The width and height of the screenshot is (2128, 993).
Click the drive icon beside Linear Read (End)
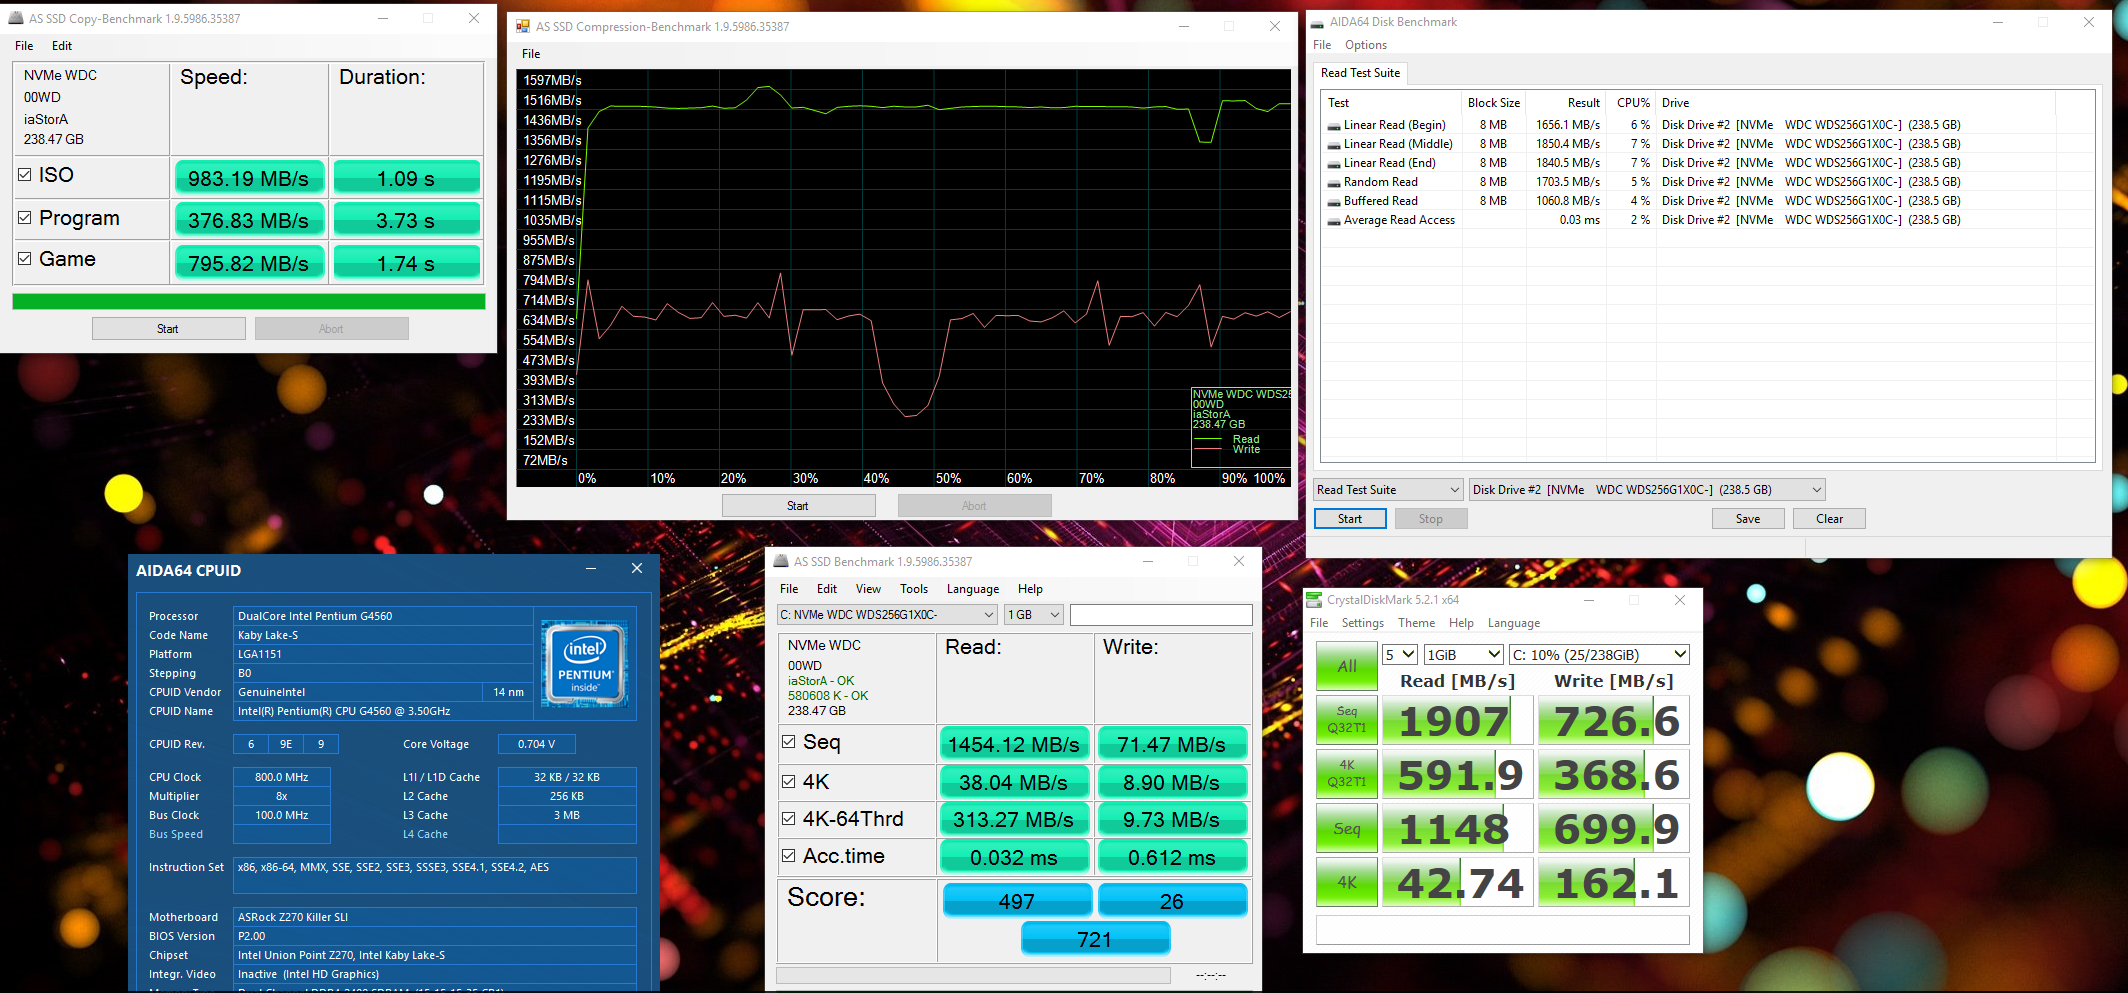1334,164
